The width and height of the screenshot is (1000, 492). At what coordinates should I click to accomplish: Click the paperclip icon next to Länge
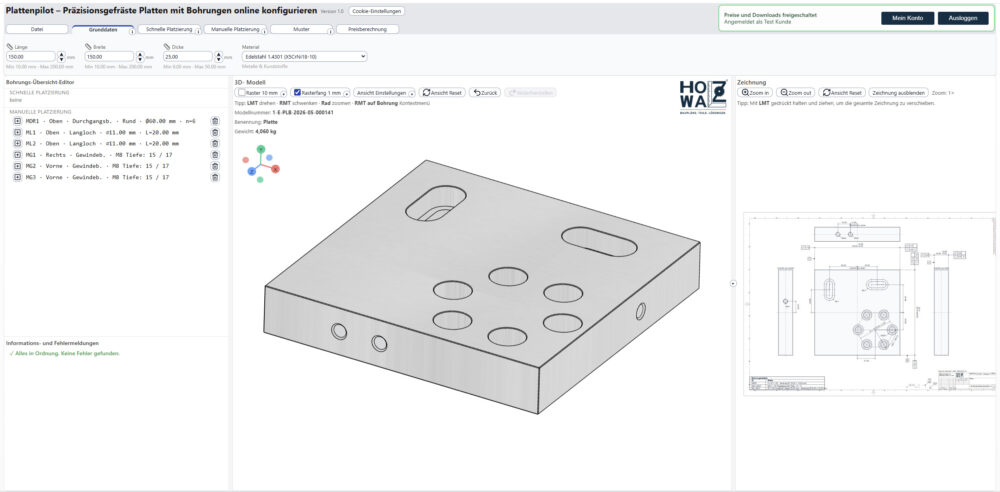[x=10, y=47]
